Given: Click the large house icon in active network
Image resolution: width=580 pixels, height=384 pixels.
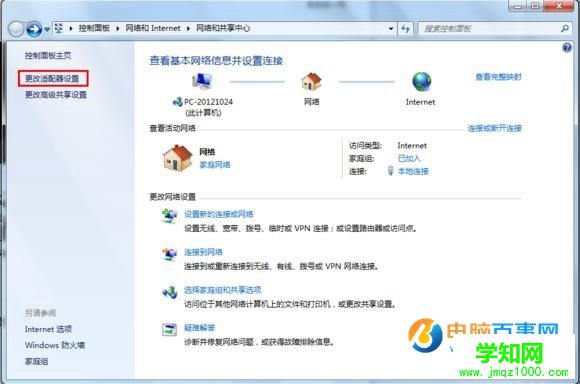Looking at the screenshot, I should (x=178, y=158).
